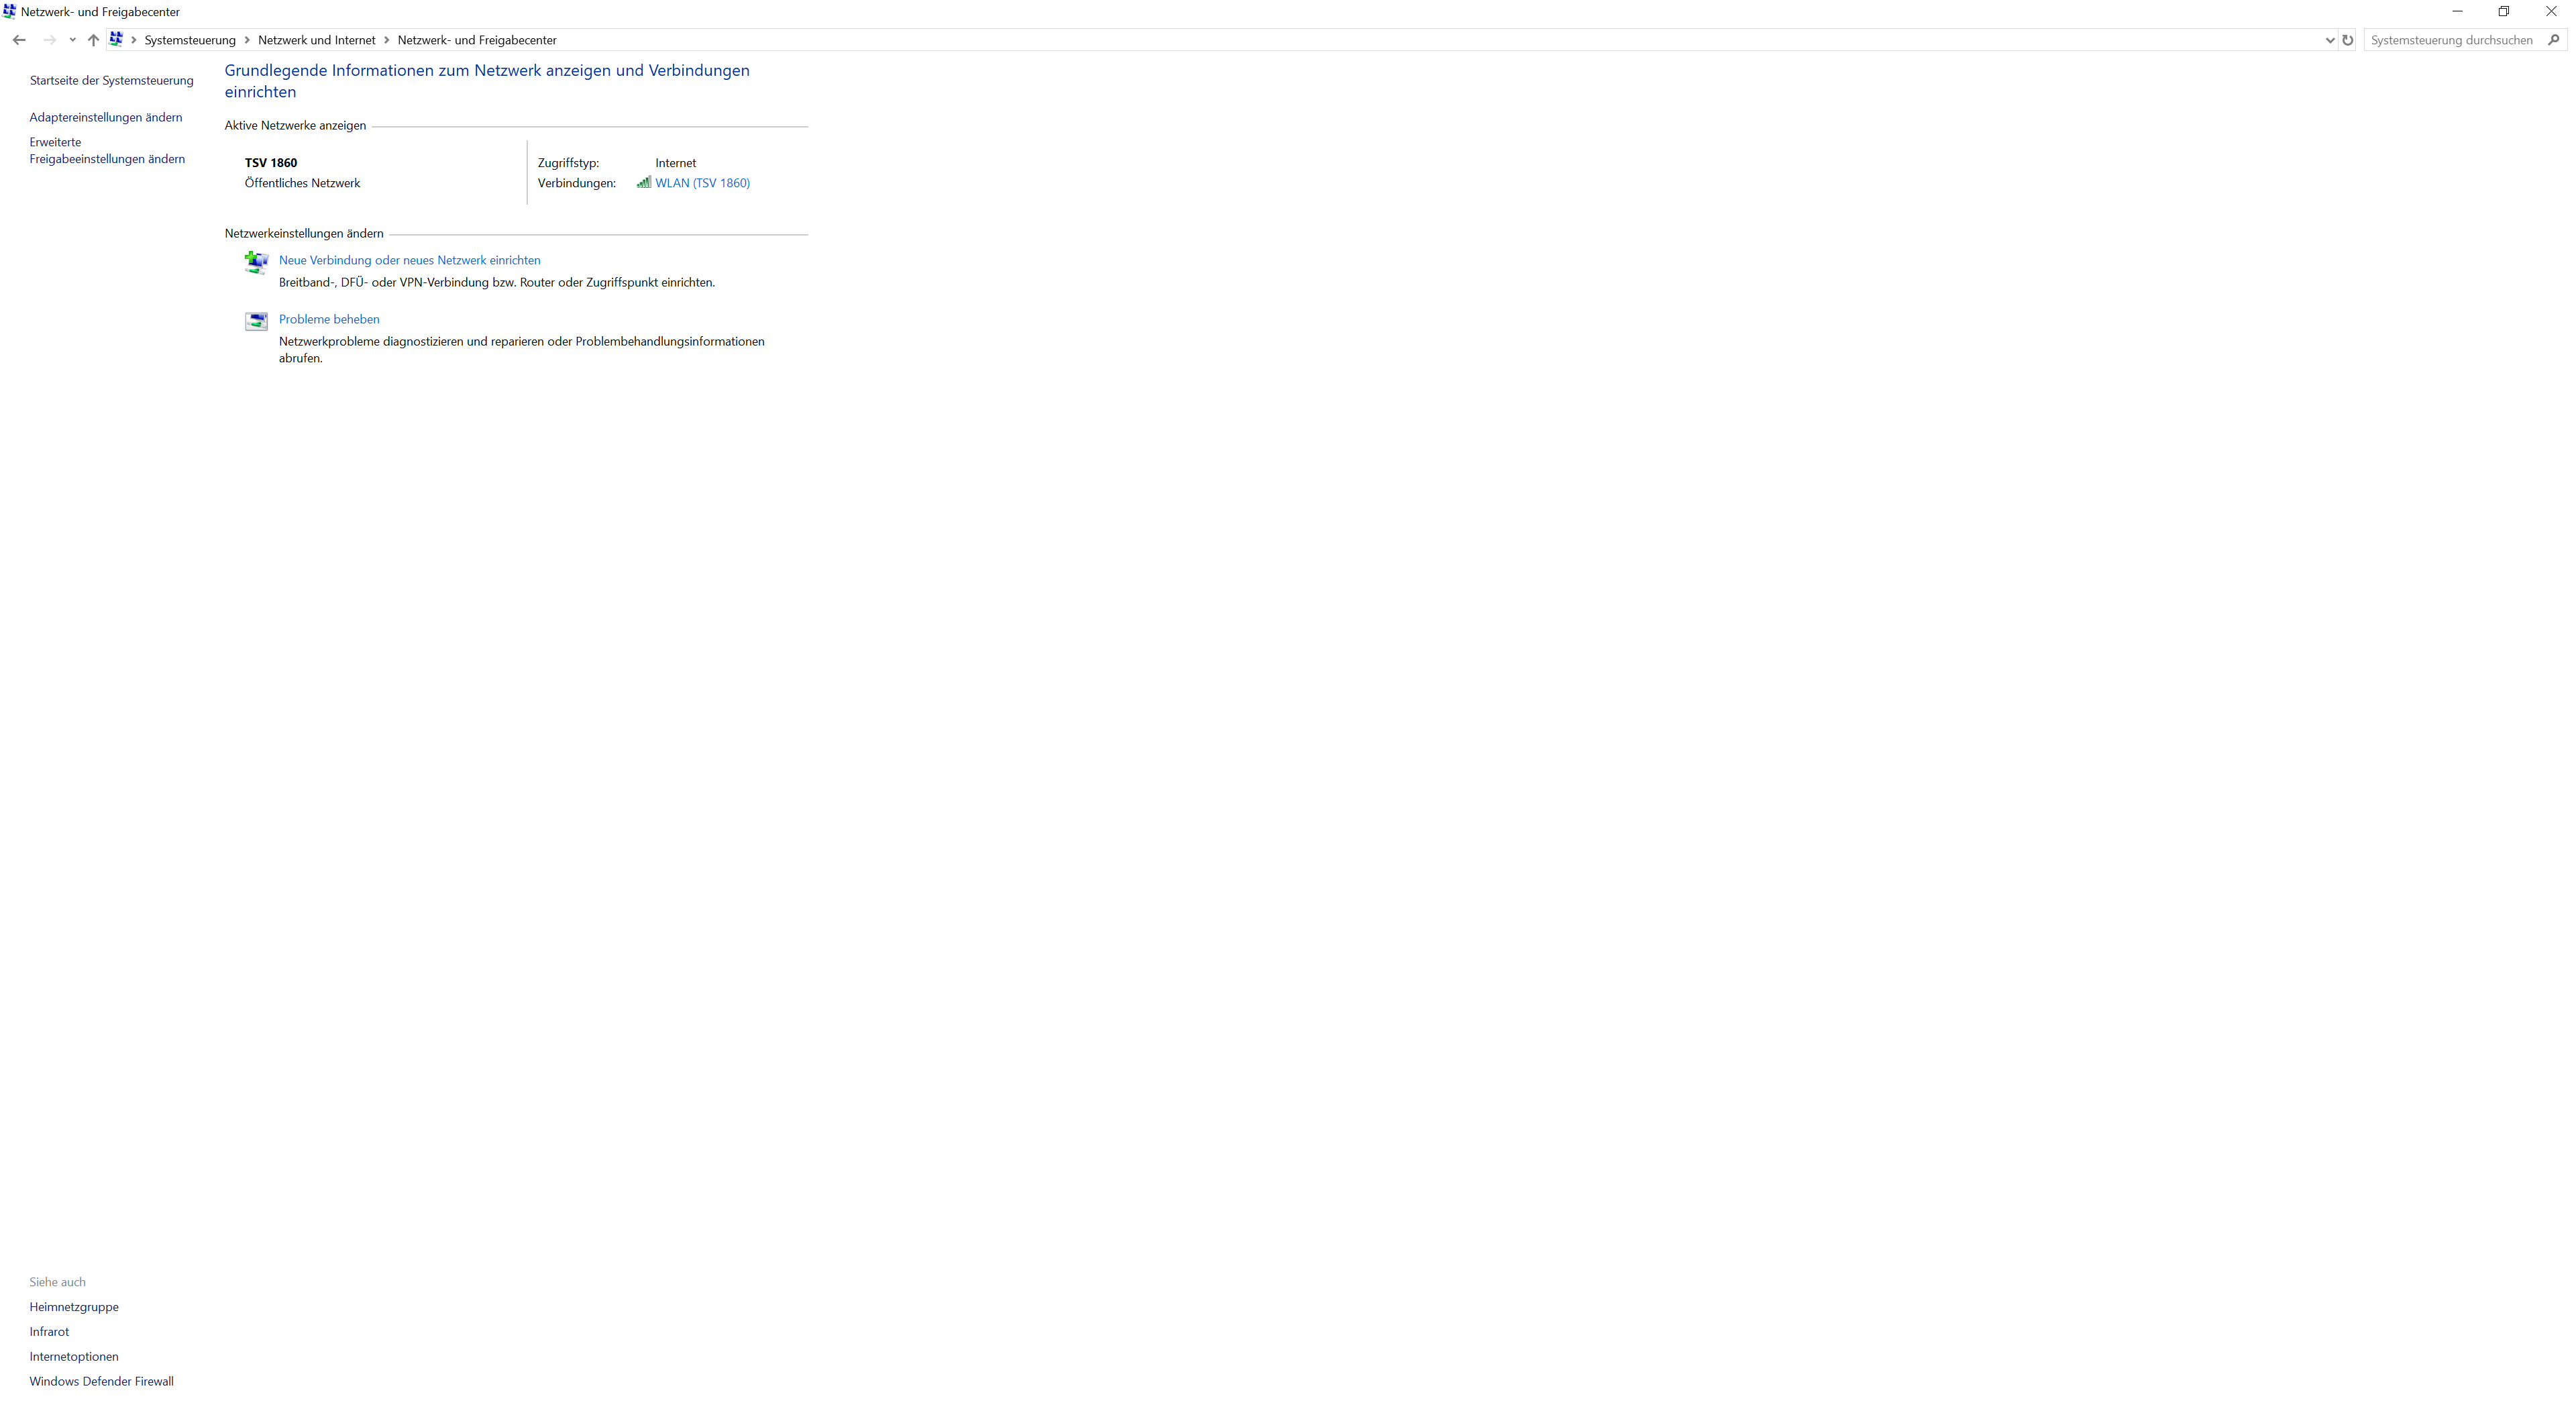Click the control panel icon in address bar
The width and height of the screenshot is (2576, 1409).
coord(116,40)
